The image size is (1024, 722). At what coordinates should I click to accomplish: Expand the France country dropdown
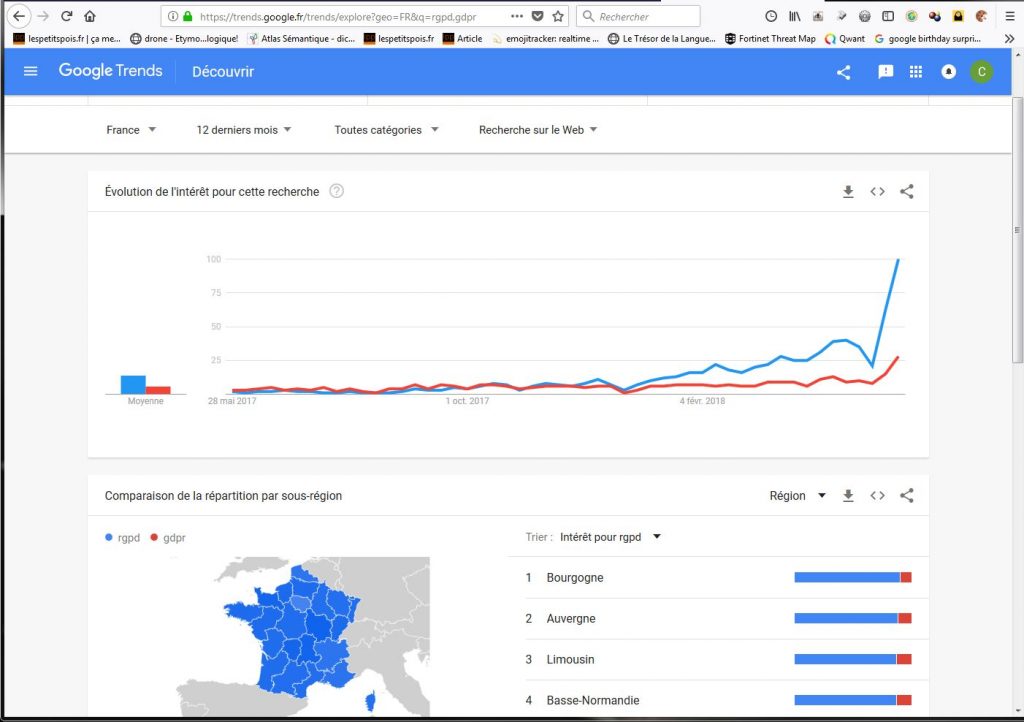pyautogui.click(x=131, y=130)
